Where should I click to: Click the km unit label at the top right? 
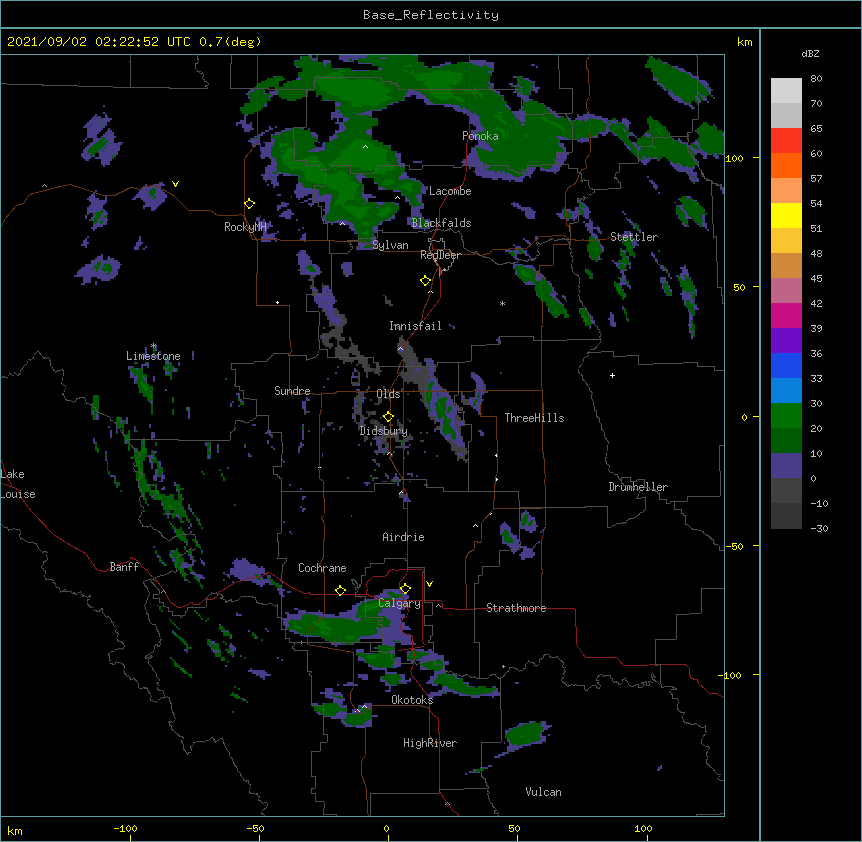point(744,42)
